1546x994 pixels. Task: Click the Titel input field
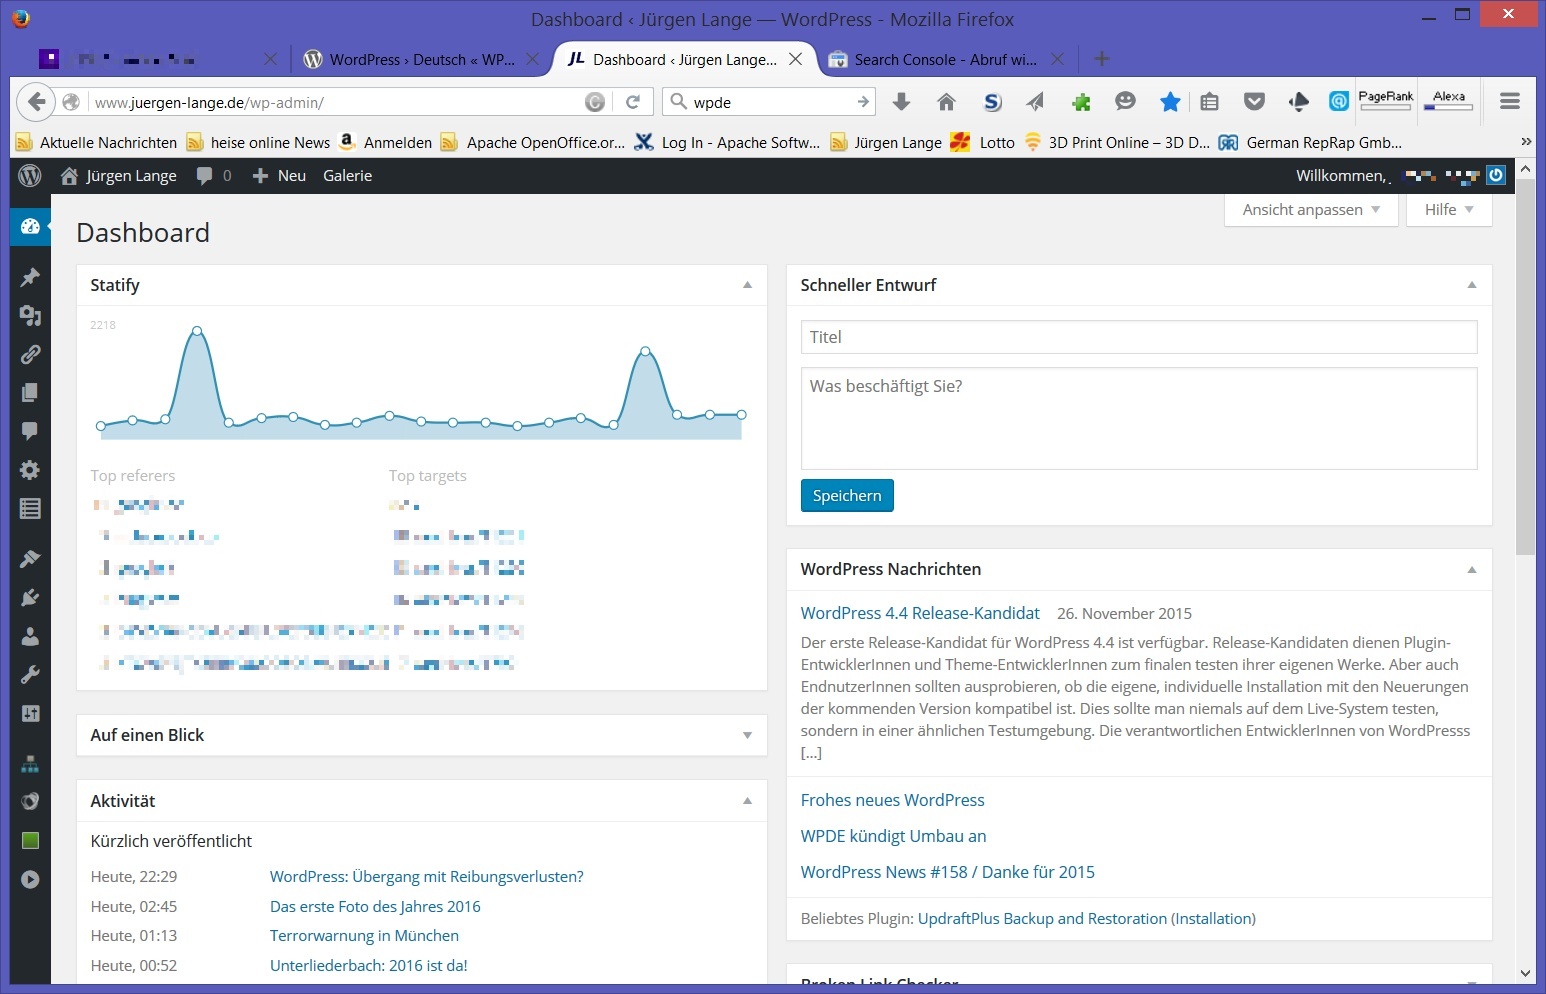[1139, 337]
